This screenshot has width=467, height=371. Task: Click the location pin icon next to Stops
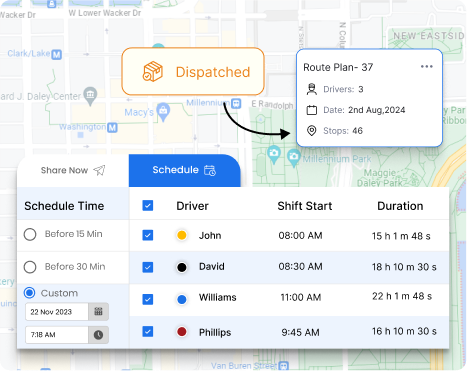point(312,131)
